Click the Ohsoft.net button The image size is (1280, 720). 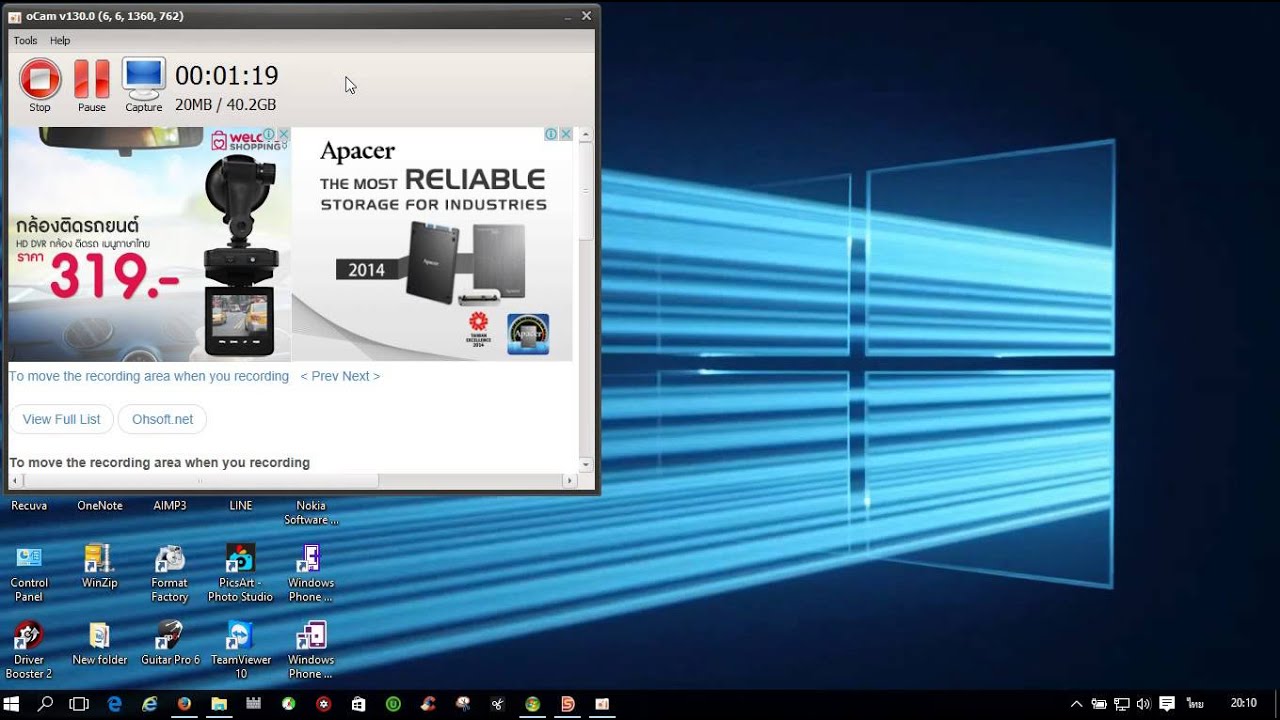click(163, 419)
